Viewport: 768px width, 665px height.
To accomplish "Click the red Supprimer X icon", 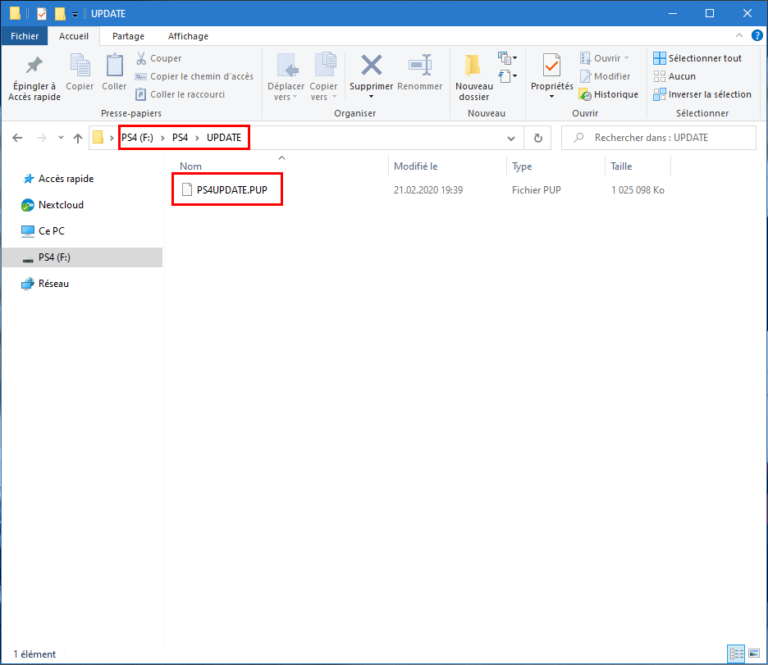I will pyautogui.click(x=371, y=66).
